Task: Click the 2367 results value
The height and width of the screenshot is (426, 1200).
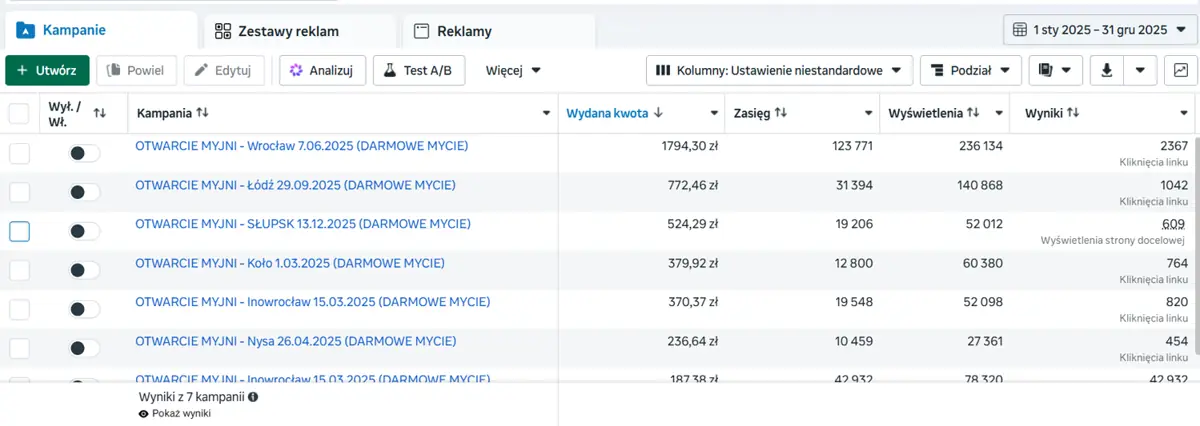Action: 1174,146
